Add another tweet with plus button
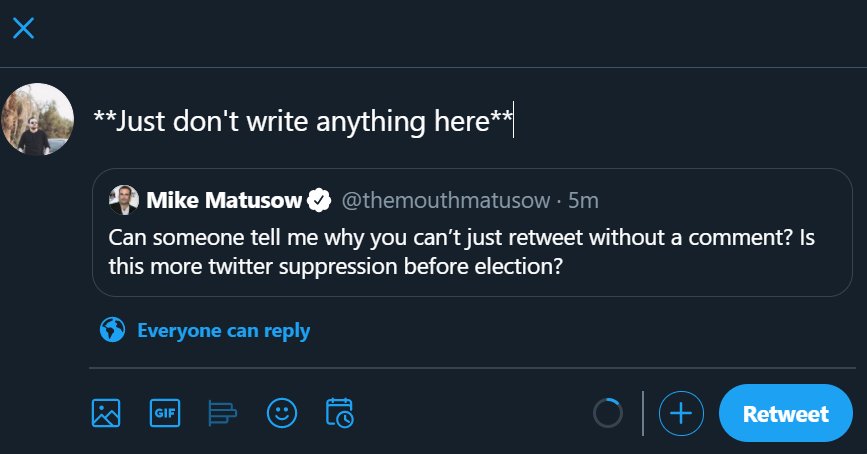 coord(681,413)
